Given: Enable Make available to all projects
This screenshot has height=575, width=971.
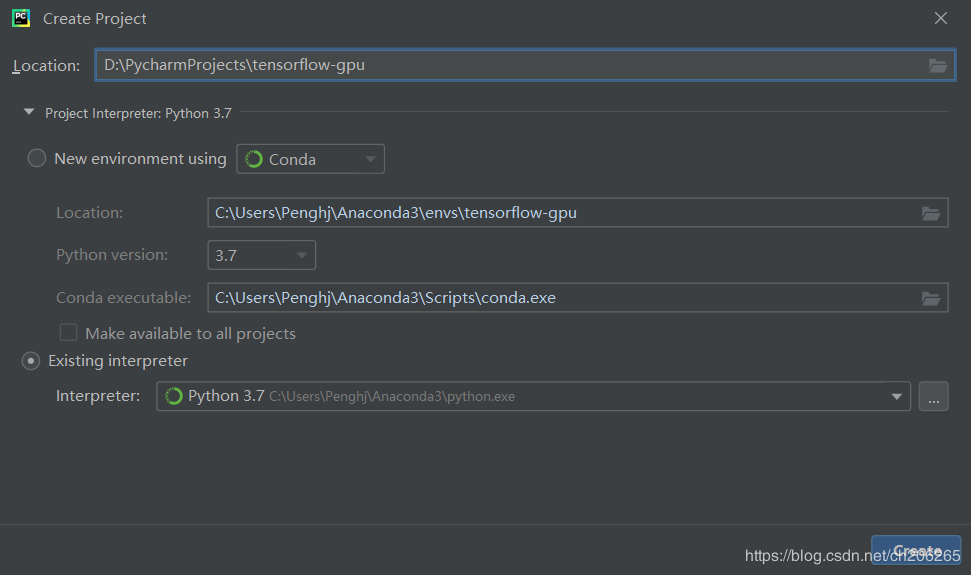Looking at the screenshot, I should (x=69, y=333).
